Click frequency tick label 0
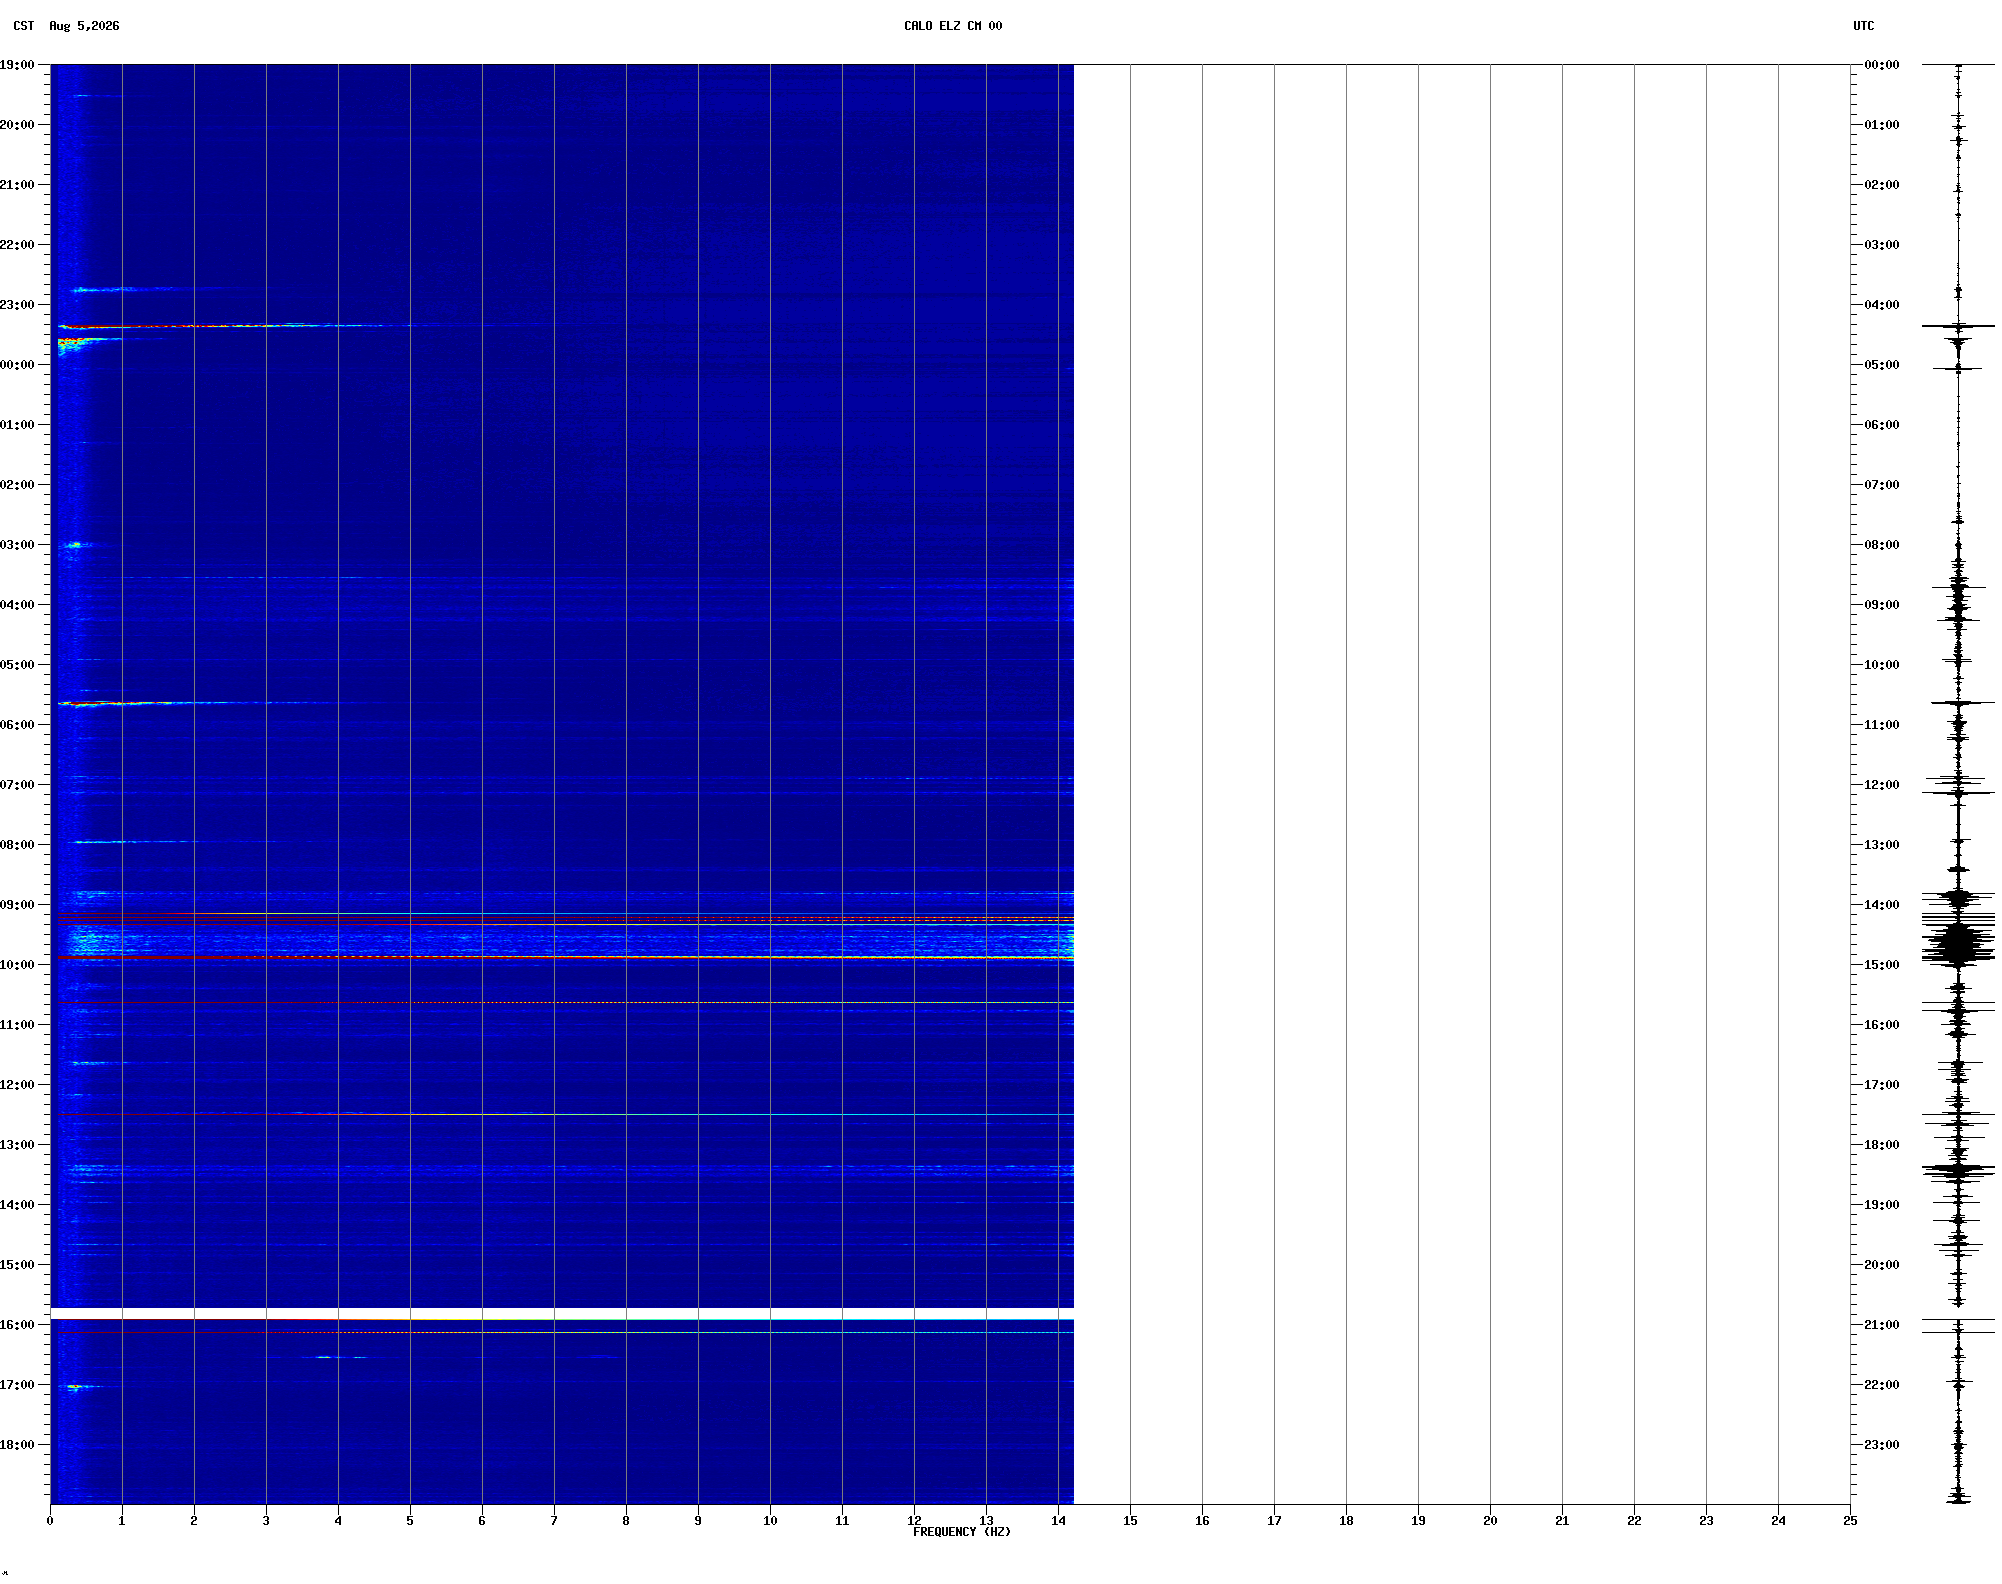2002x1584 pixels. pyautogui.click(x=50, y=1521)
